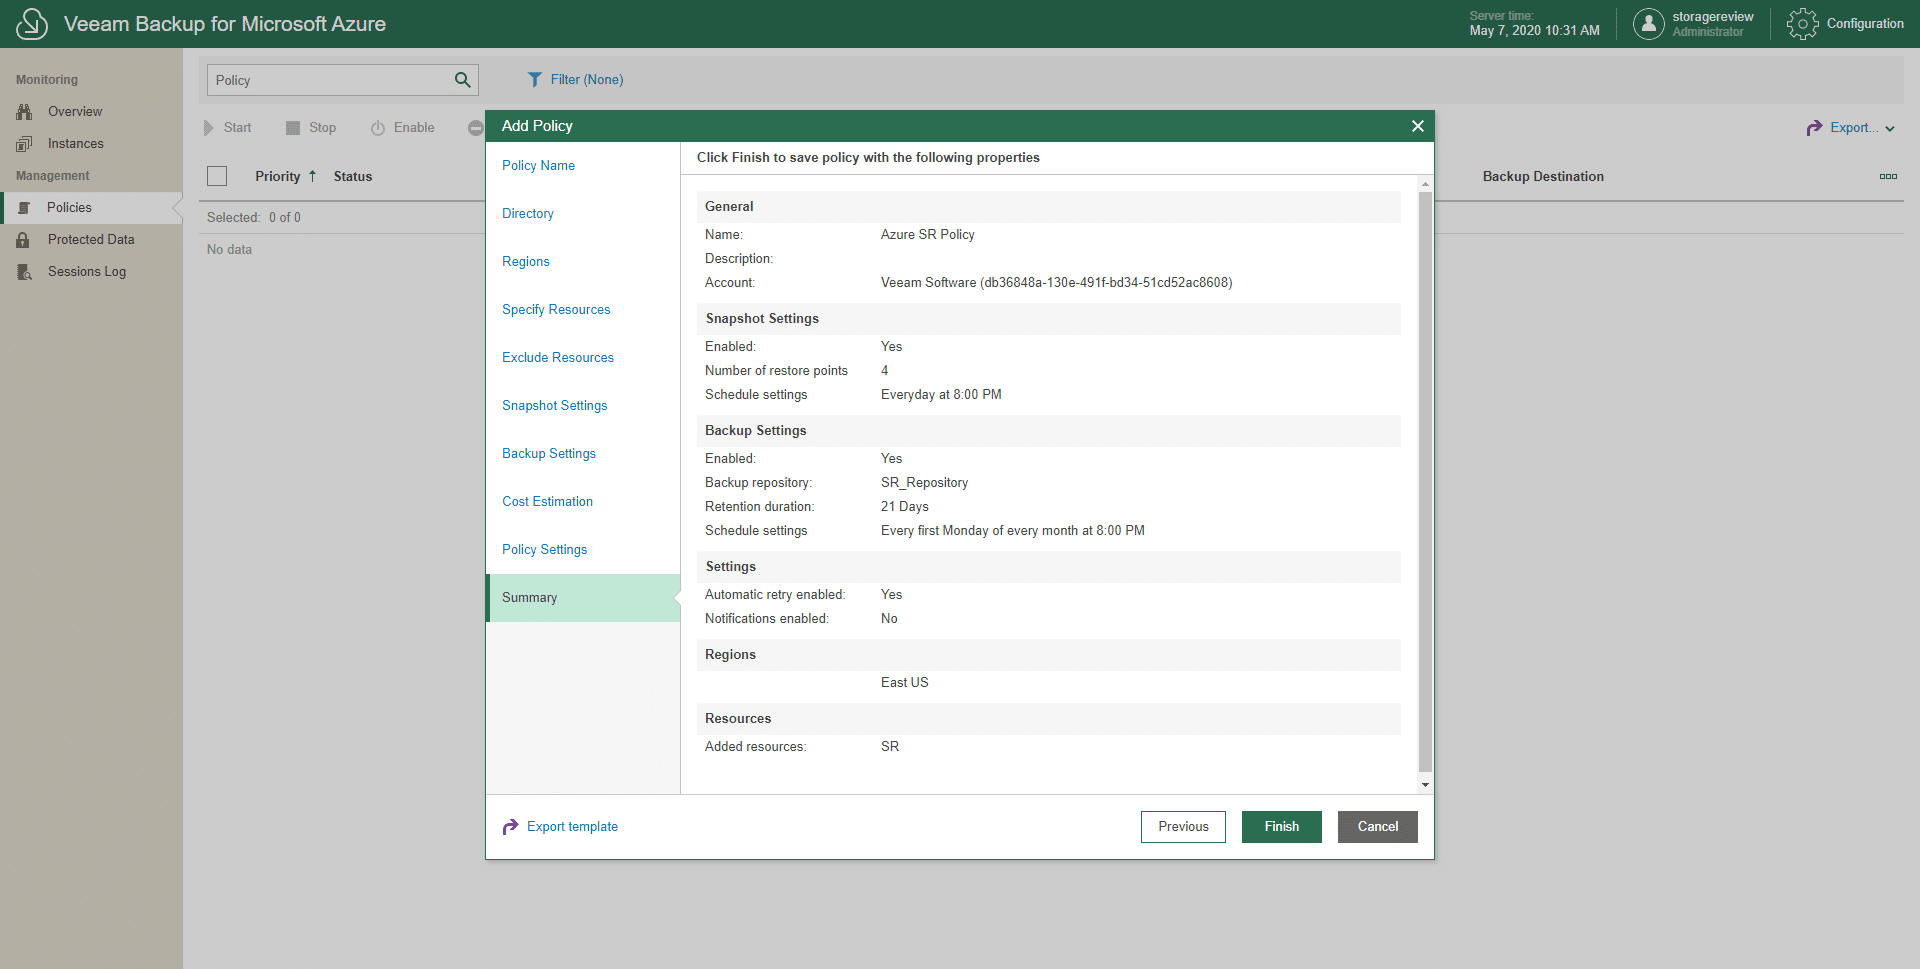Expand the Export dropdown chevron

point(1890,129)
